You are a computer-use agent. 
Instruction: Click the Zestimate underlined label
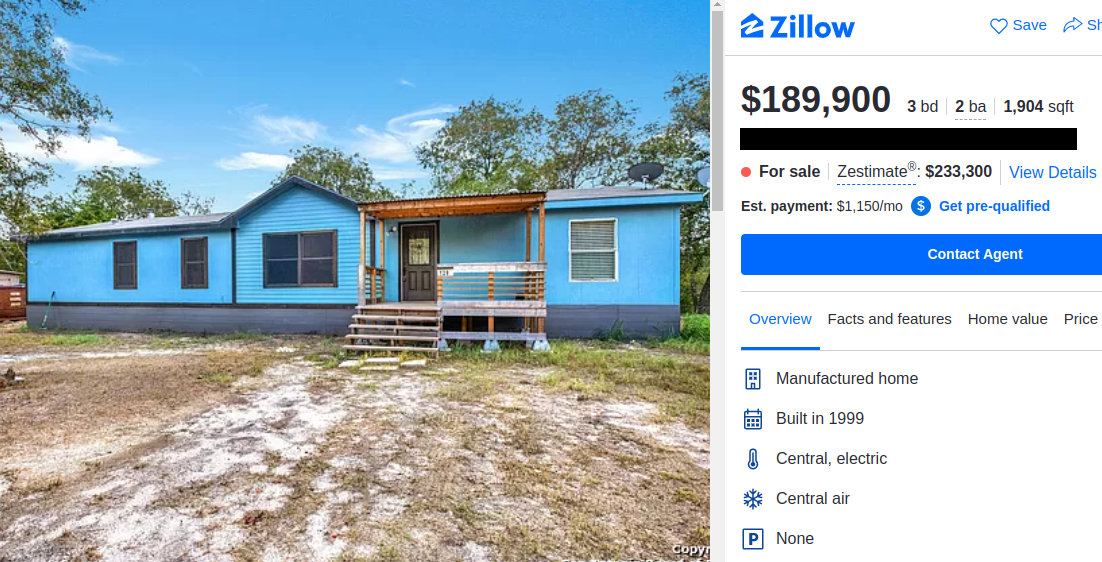[876, 172]
